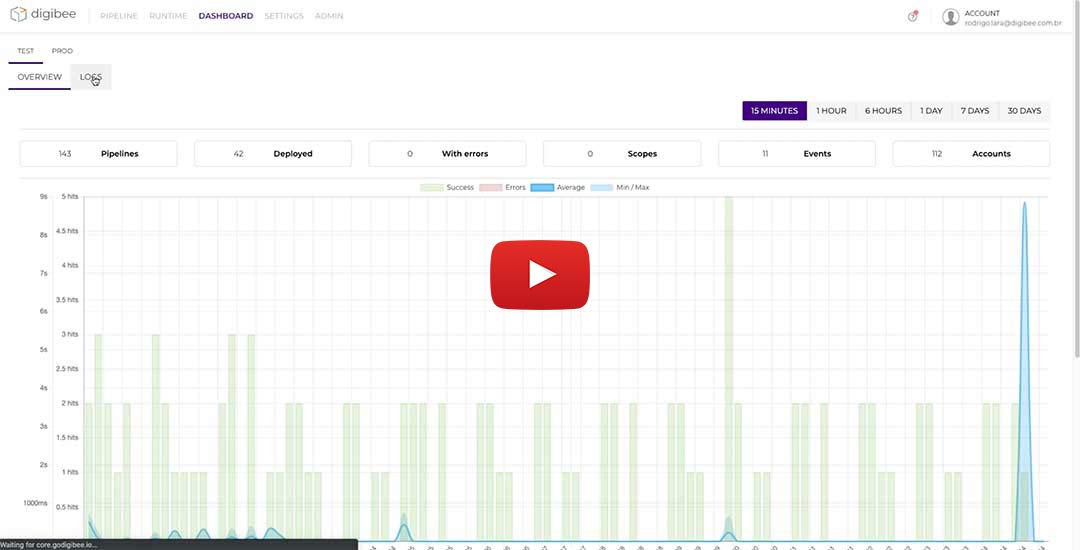
Task: Open the RUNTIME menu
Action: (x=168, y=16)
